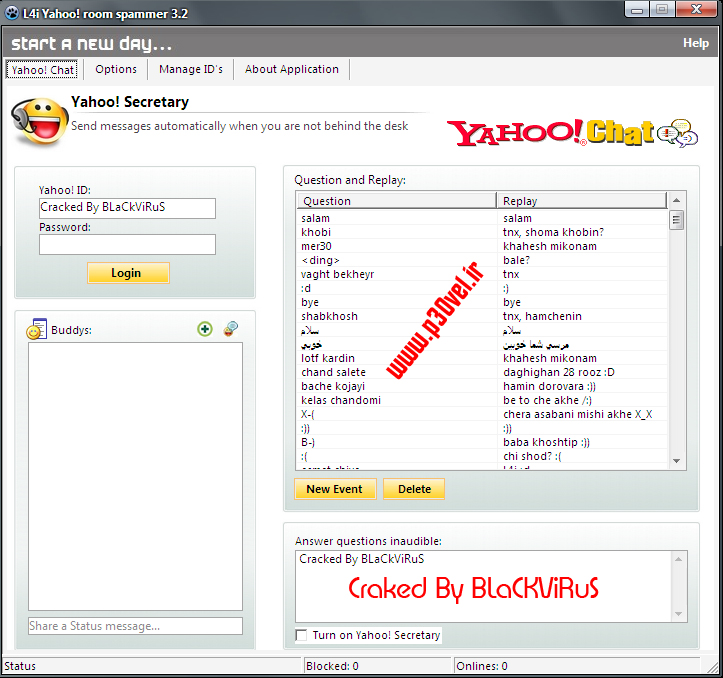Image resolution: width=723 pixels, height=678 pixels.
Task: Click the reply 'be to che akhe /:)'
Action: click(547, 400)
